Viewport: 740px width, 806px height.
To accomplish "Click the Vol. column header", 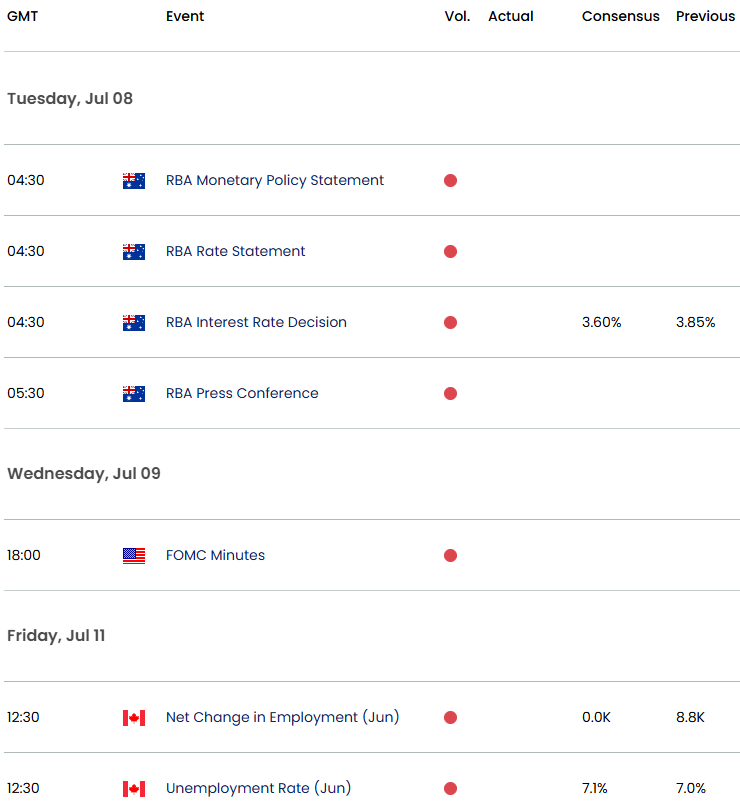I will (x=457, y=17).
